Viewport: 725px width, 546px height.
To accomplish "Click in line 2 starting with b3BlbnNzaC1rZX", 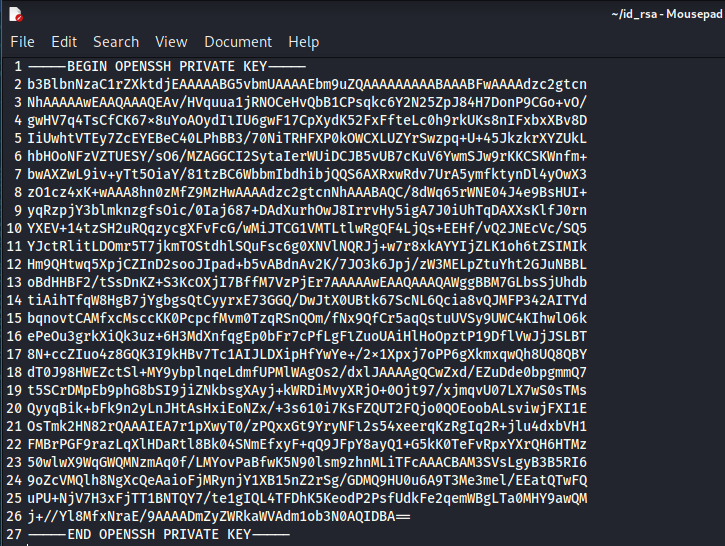I will tap(300, 84).
